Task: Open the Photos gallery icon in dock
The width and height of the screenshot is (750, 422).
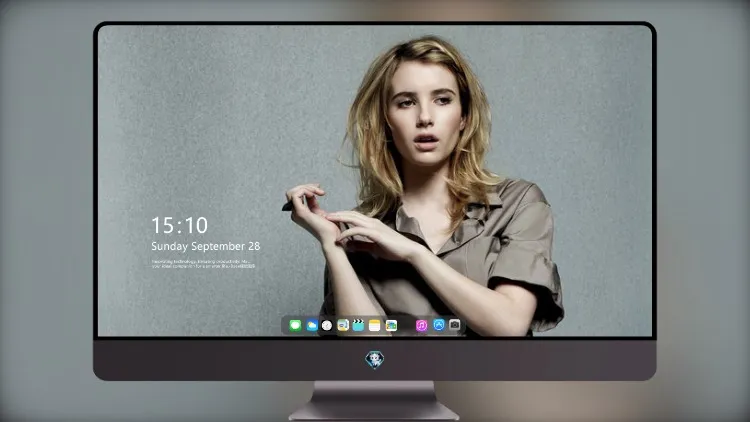Action: [391, 325]
